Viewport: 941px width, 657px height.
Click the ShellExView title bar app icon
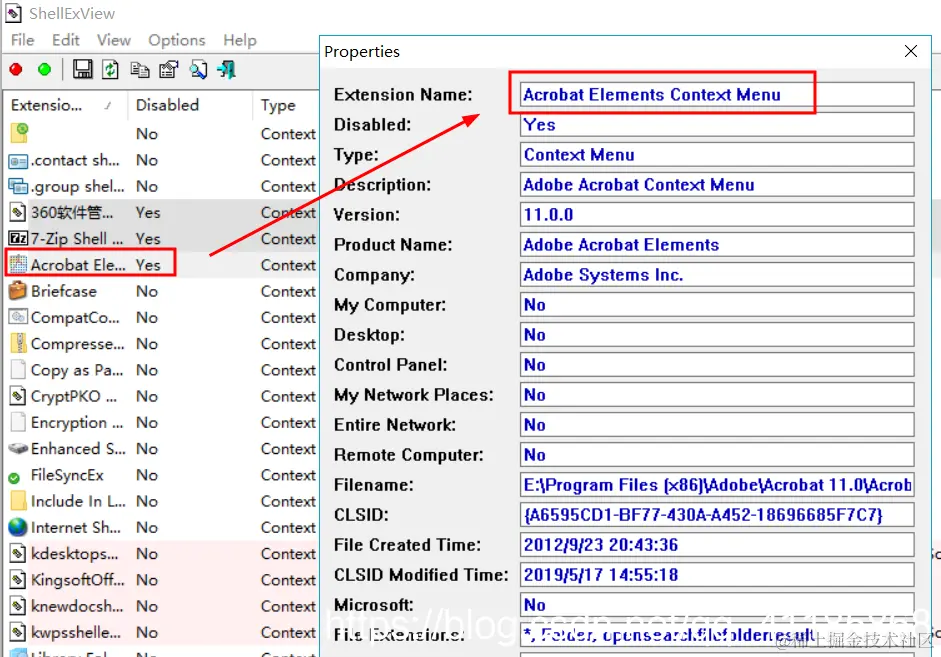[x=13, y=13]
